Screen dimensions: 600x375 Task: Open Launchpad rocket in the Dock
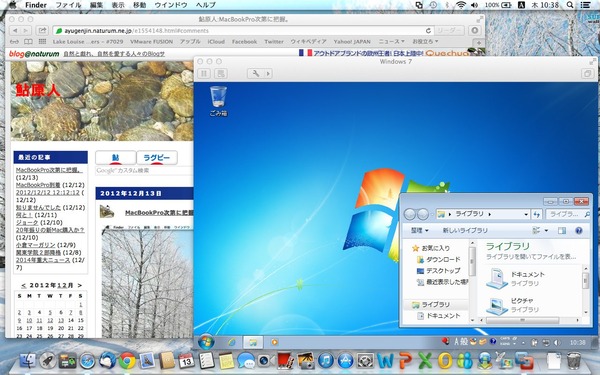click(47, 360)
